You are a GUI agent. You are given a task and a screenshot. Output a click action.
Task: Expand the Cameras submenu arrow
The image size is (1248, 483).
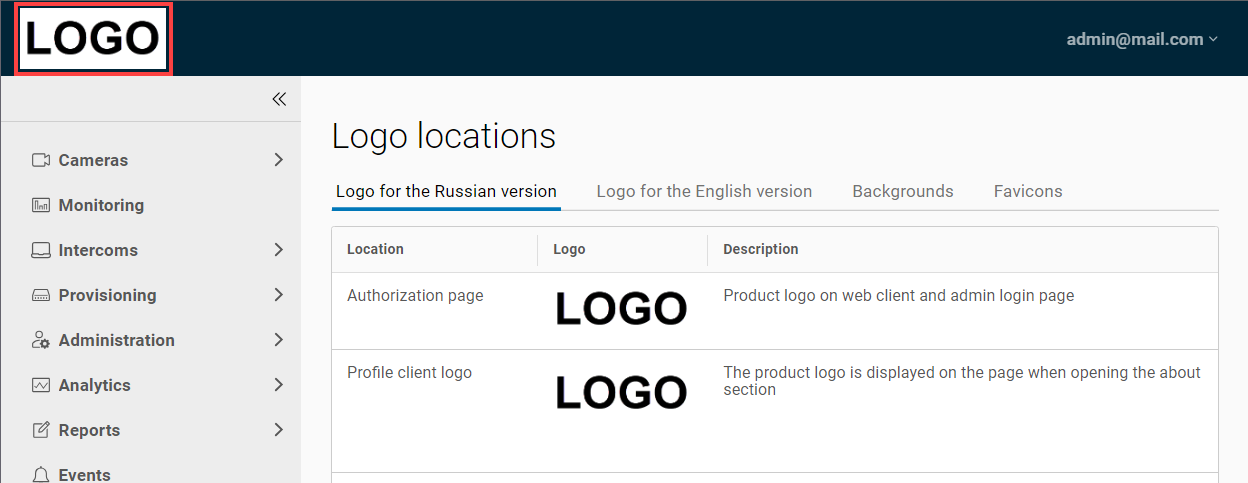279,160
